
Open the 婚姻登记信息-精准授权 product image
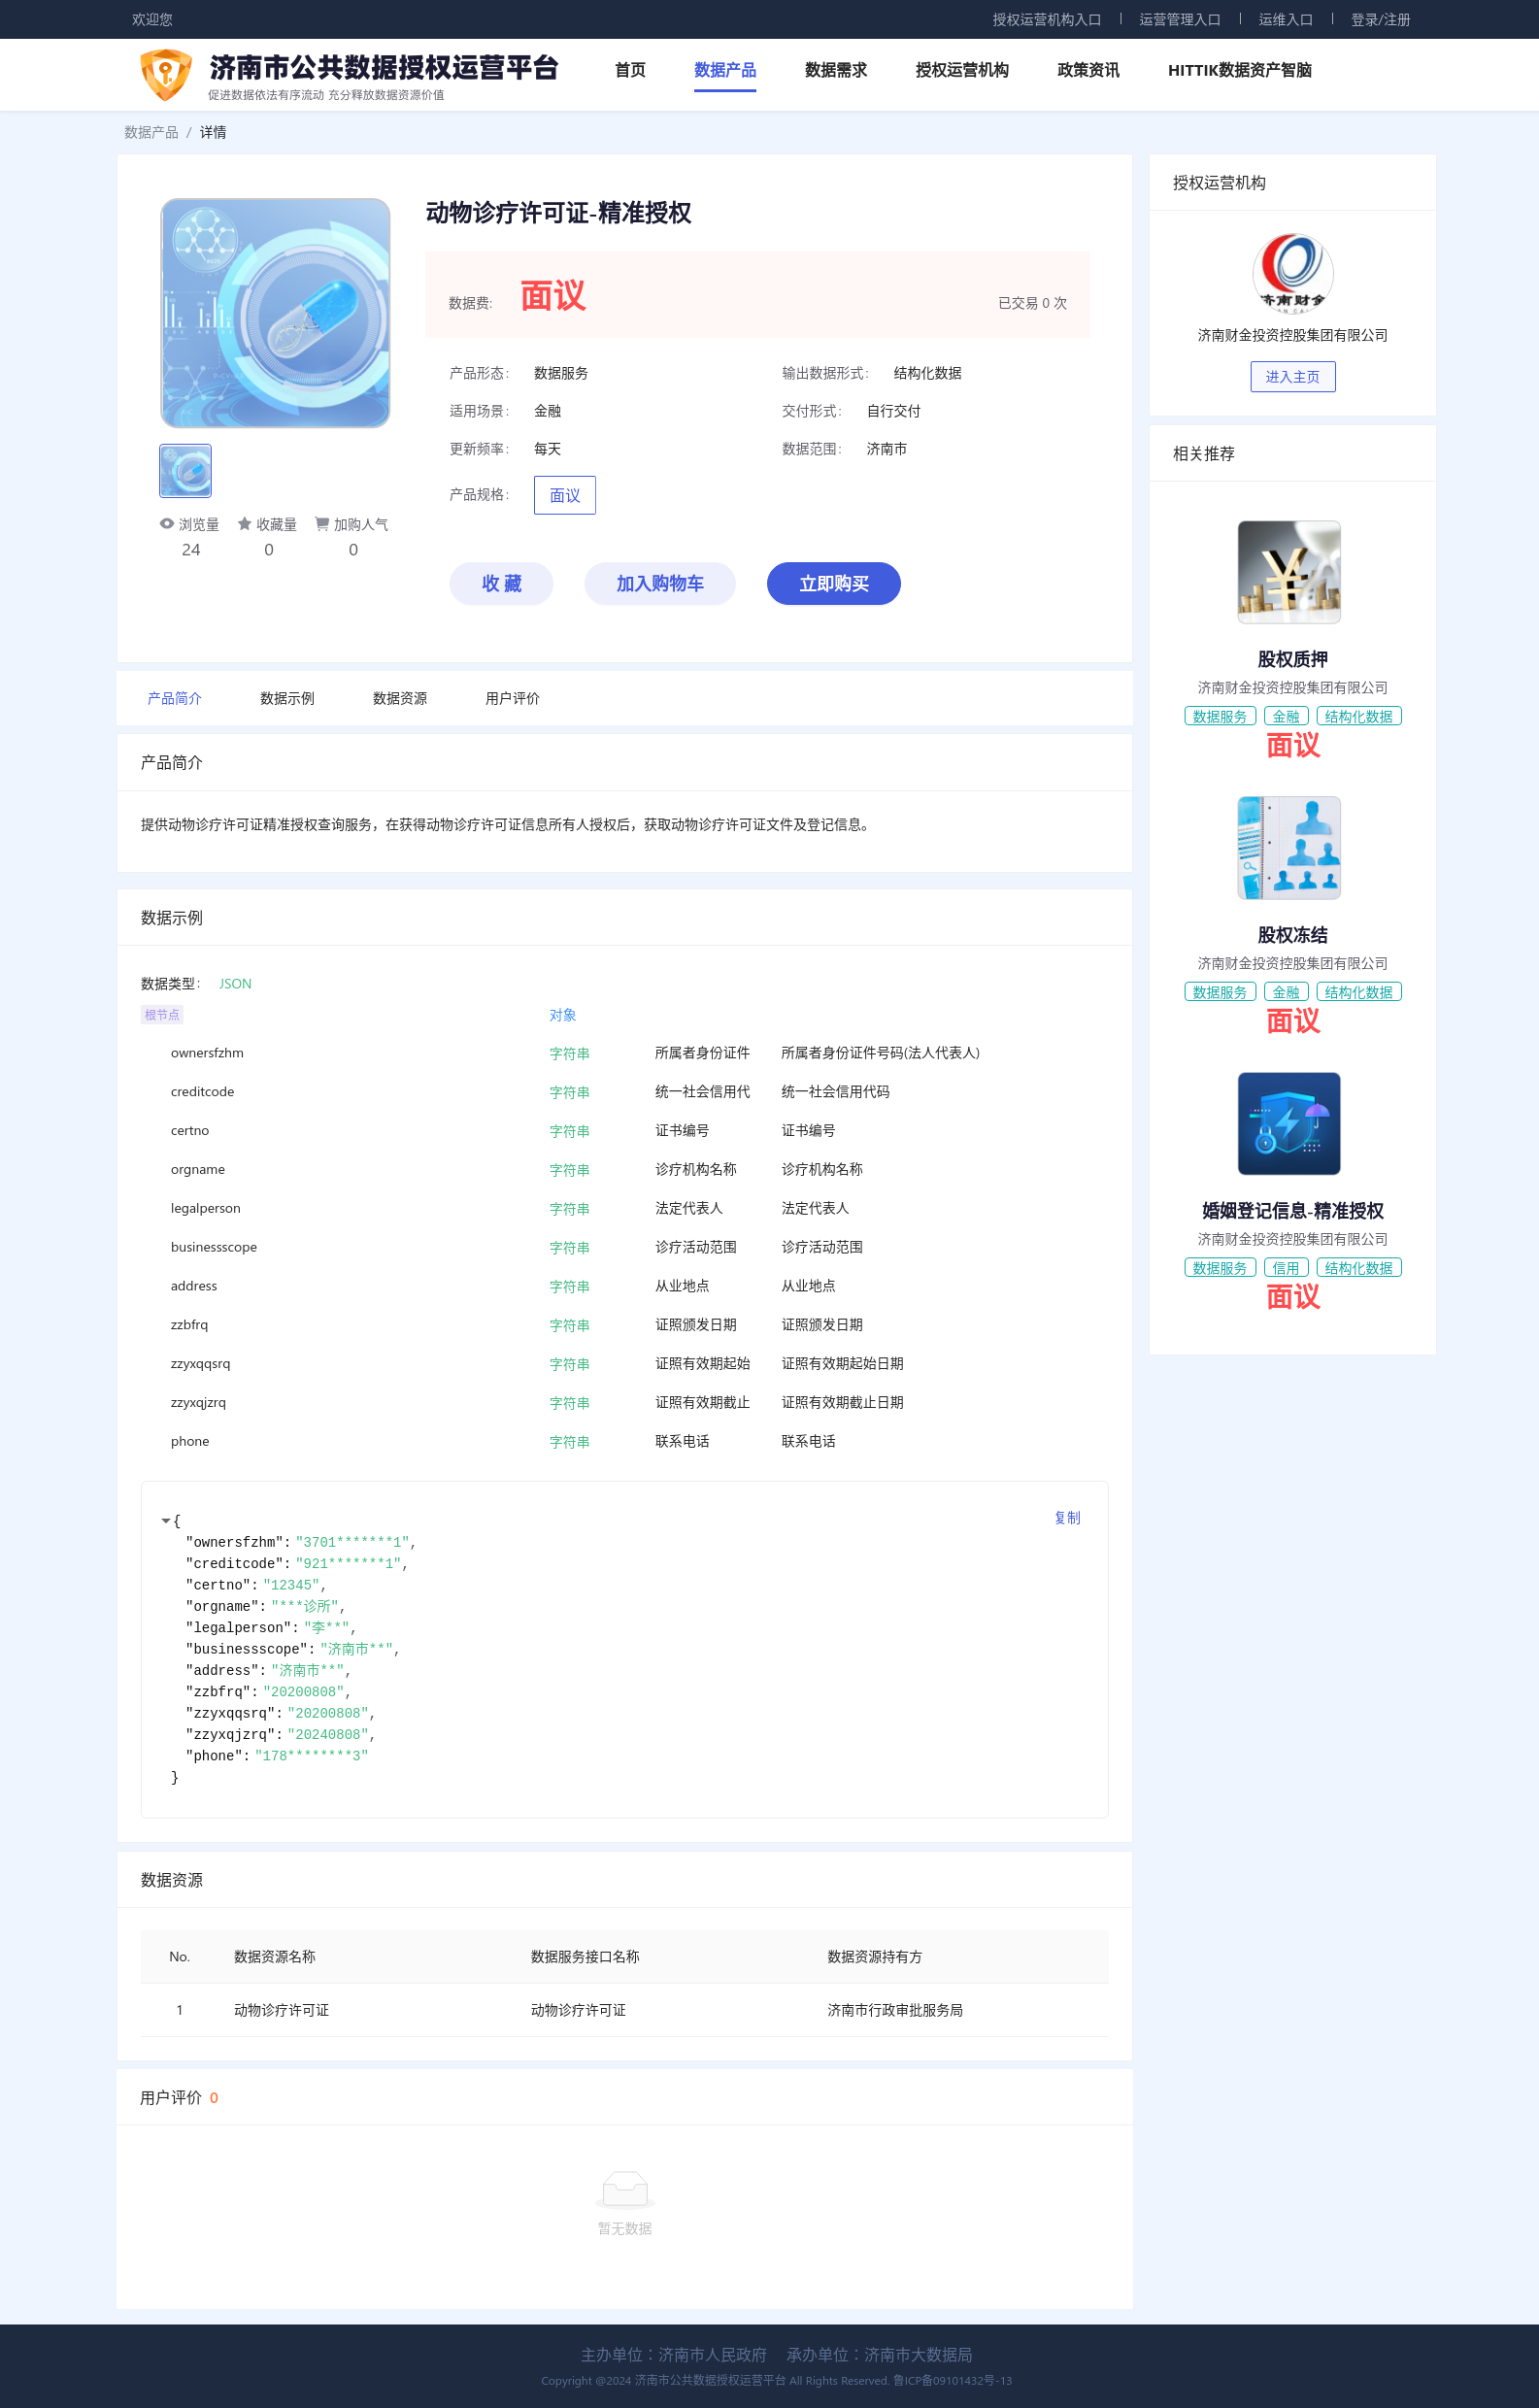click(x=1289, y=1123)
